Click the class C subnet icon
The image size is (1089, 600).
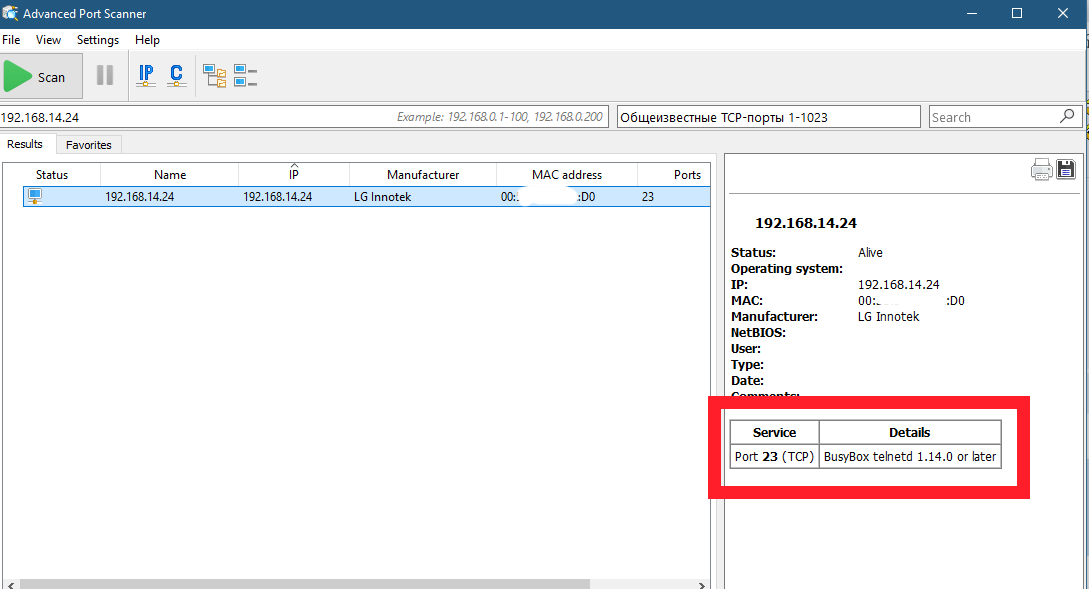click(x=176, y=76)
